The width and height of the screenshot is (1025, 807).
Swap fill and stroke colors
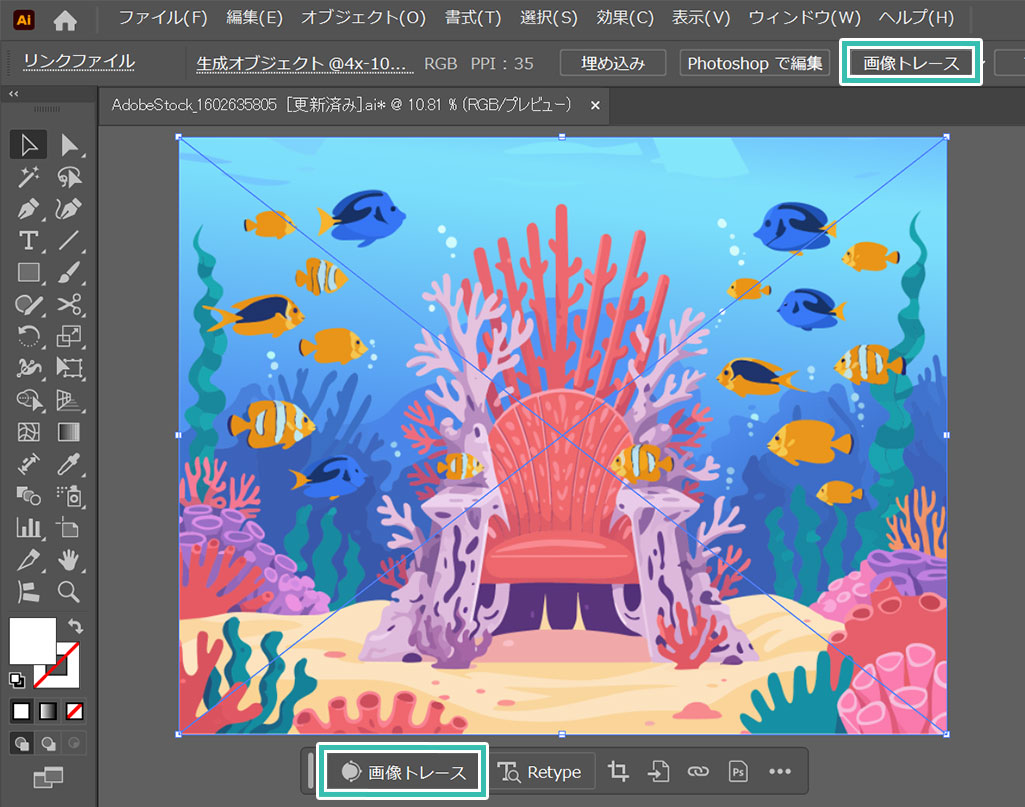74,626
